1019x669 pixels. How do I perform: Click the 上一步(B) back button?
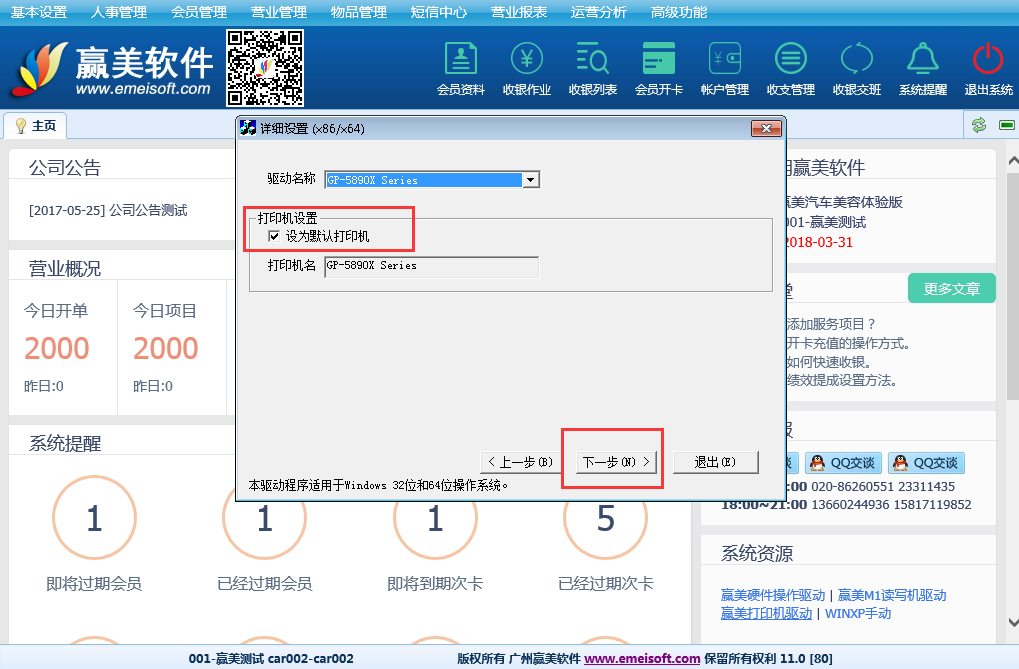point(518,462)
